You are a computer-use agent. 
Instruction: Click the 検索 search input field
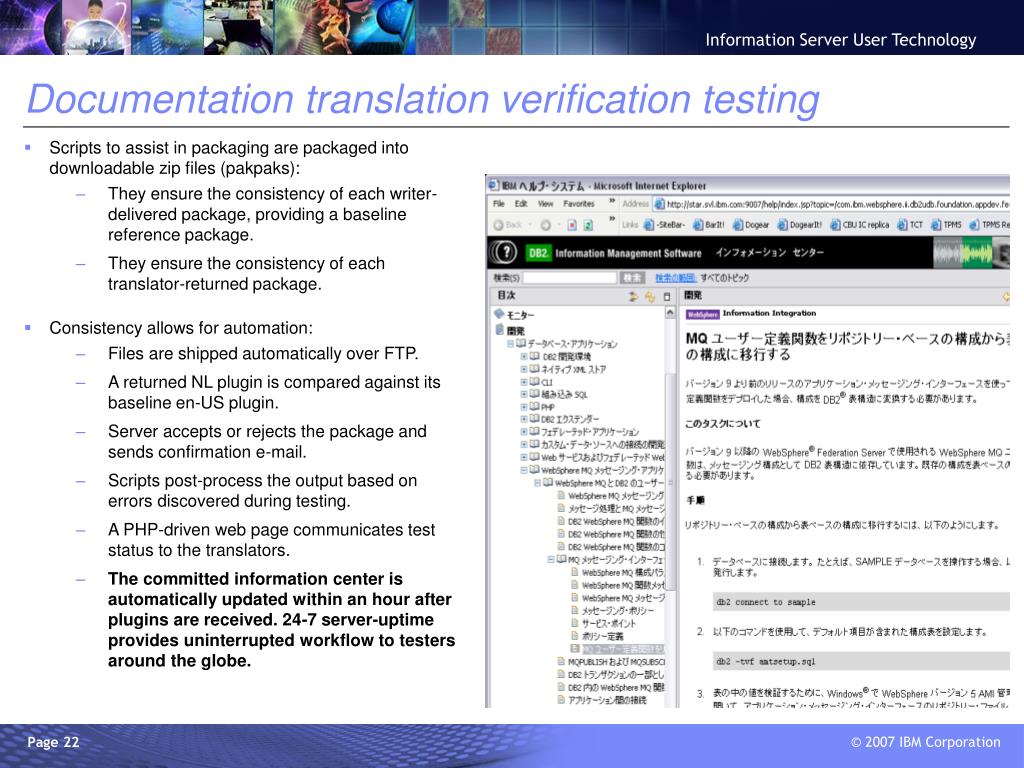569,278
